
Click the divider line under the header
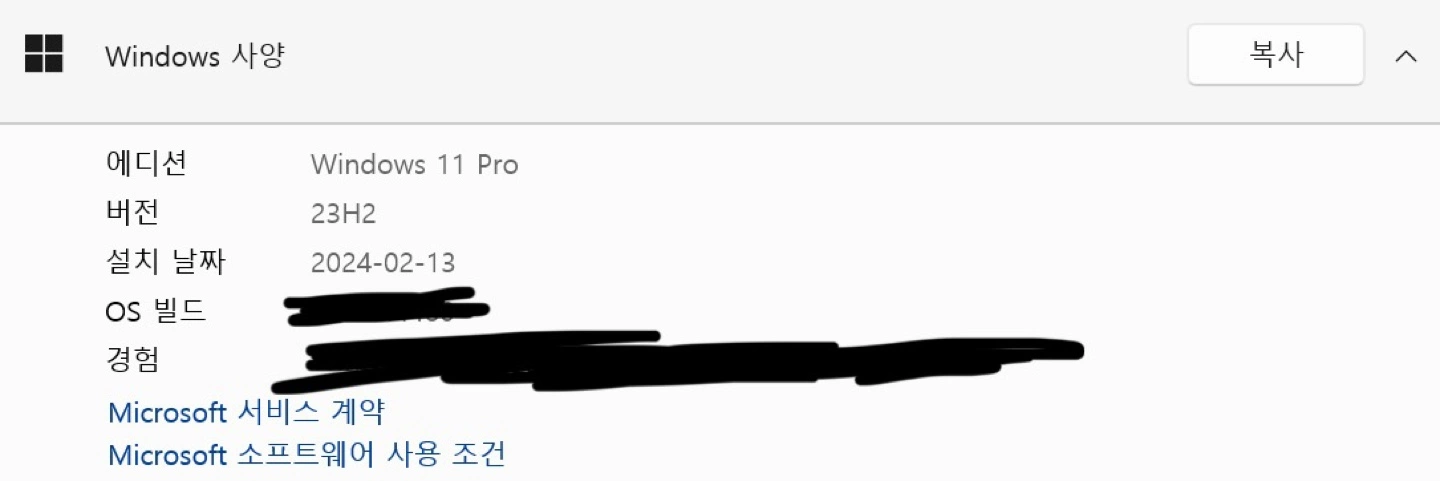(x=720, y=123)
